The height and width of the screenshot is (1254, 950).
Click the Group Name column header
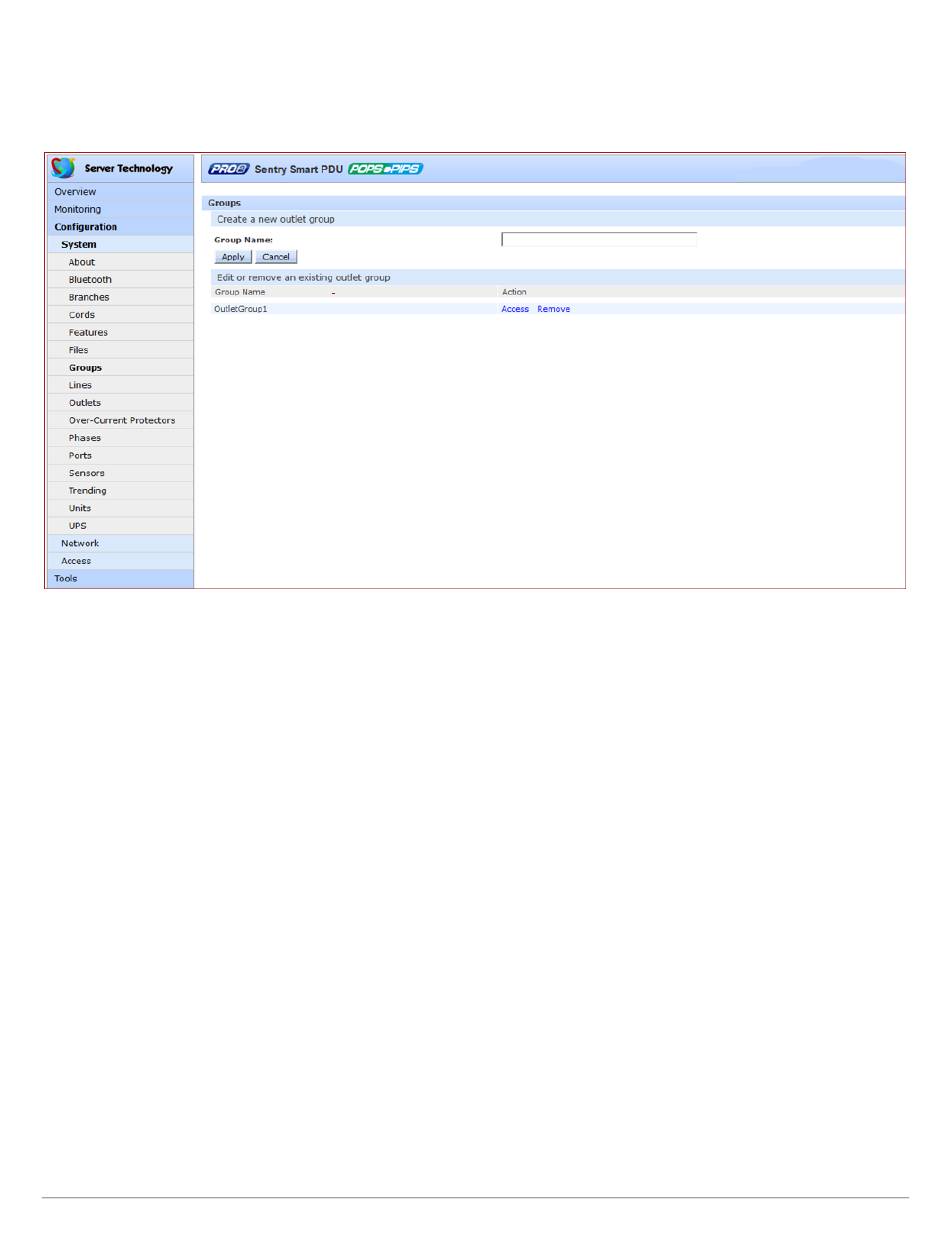click(240, 292)
